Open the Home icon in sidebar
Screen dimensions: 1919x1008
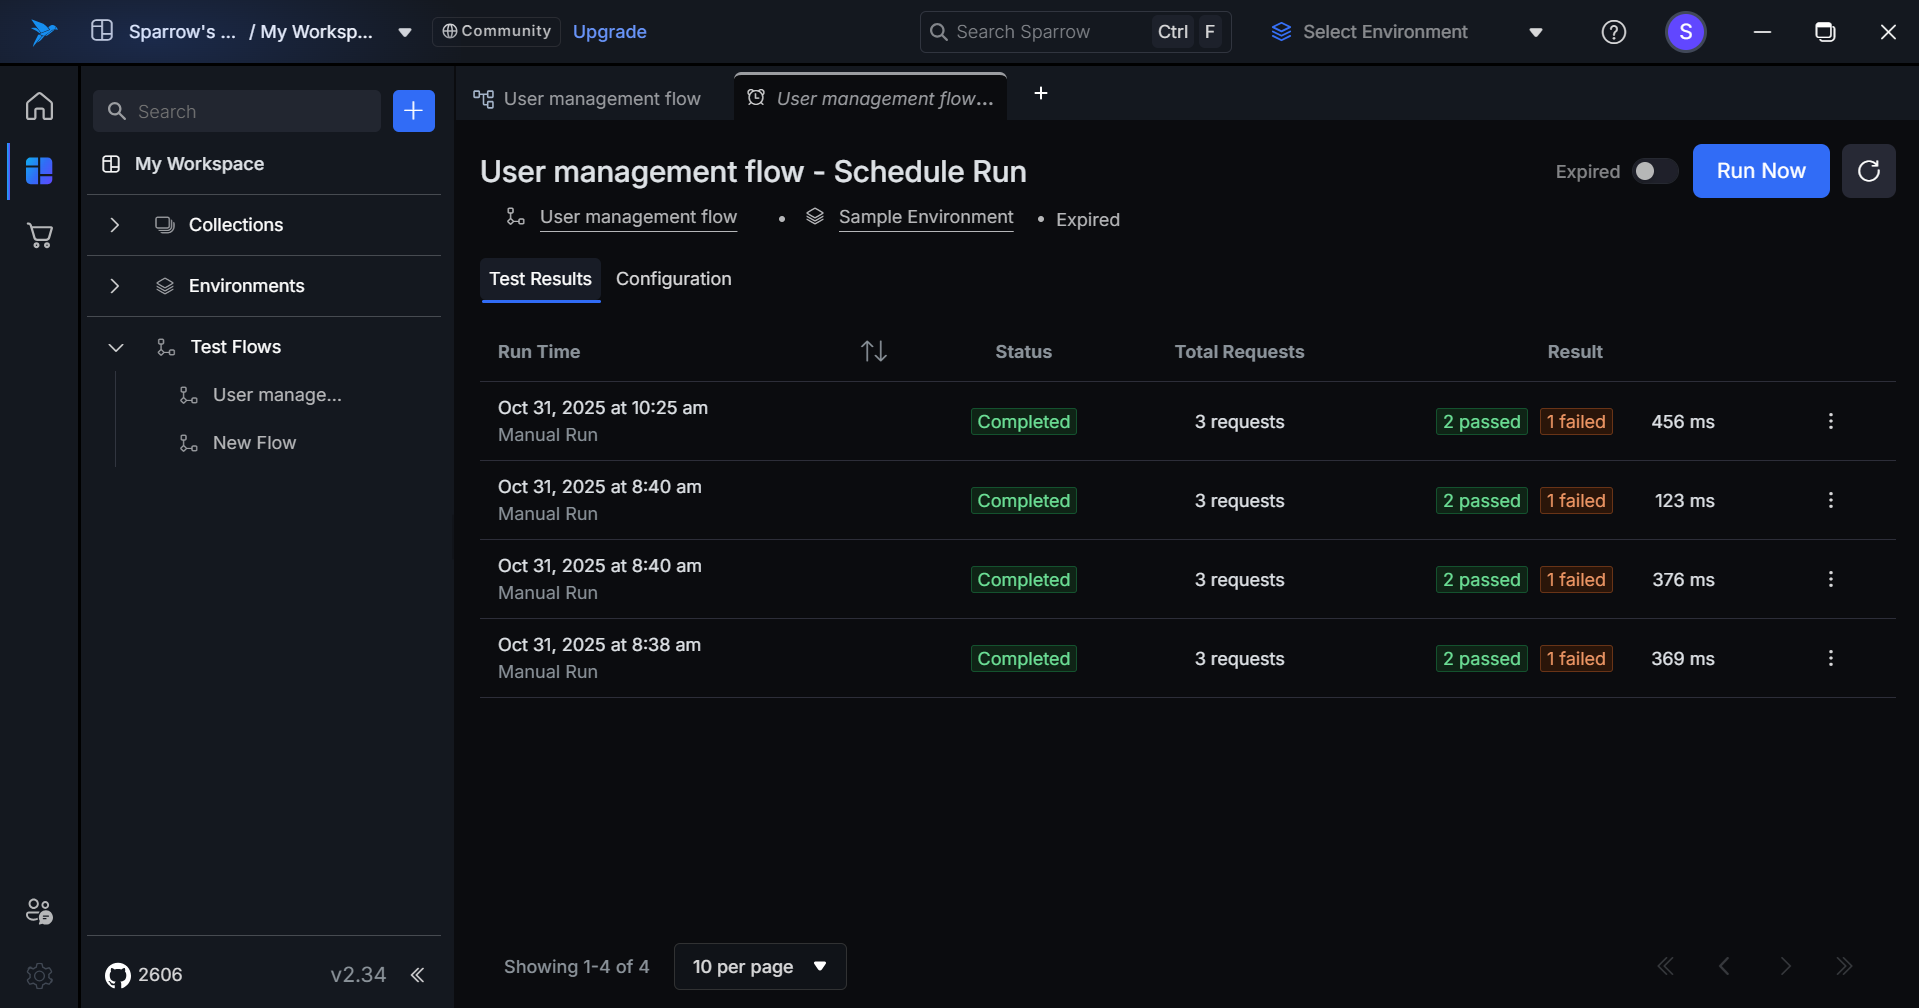point(39,106)
